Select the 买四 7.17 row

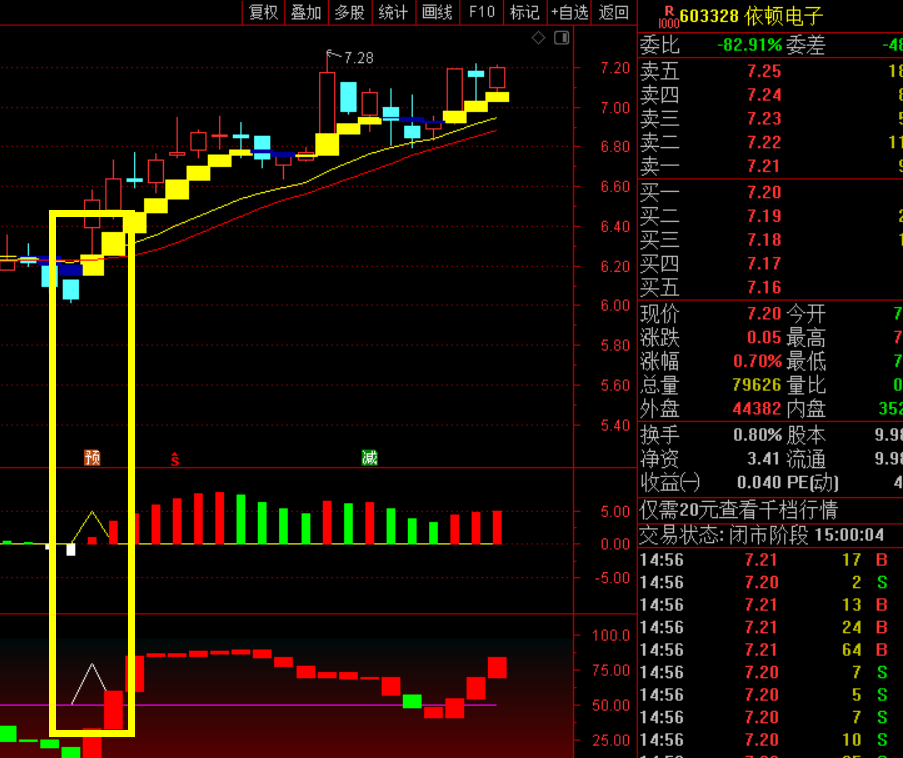pos(771,263)
